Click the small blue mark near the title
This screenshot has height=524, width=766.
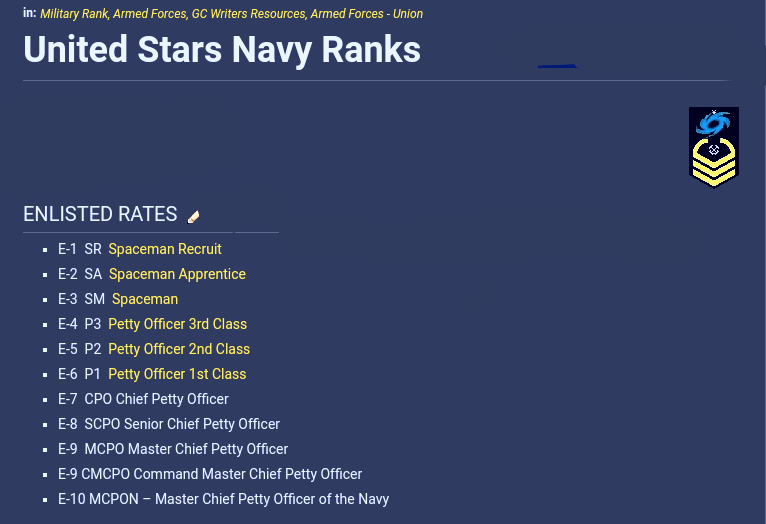[557, 66]
